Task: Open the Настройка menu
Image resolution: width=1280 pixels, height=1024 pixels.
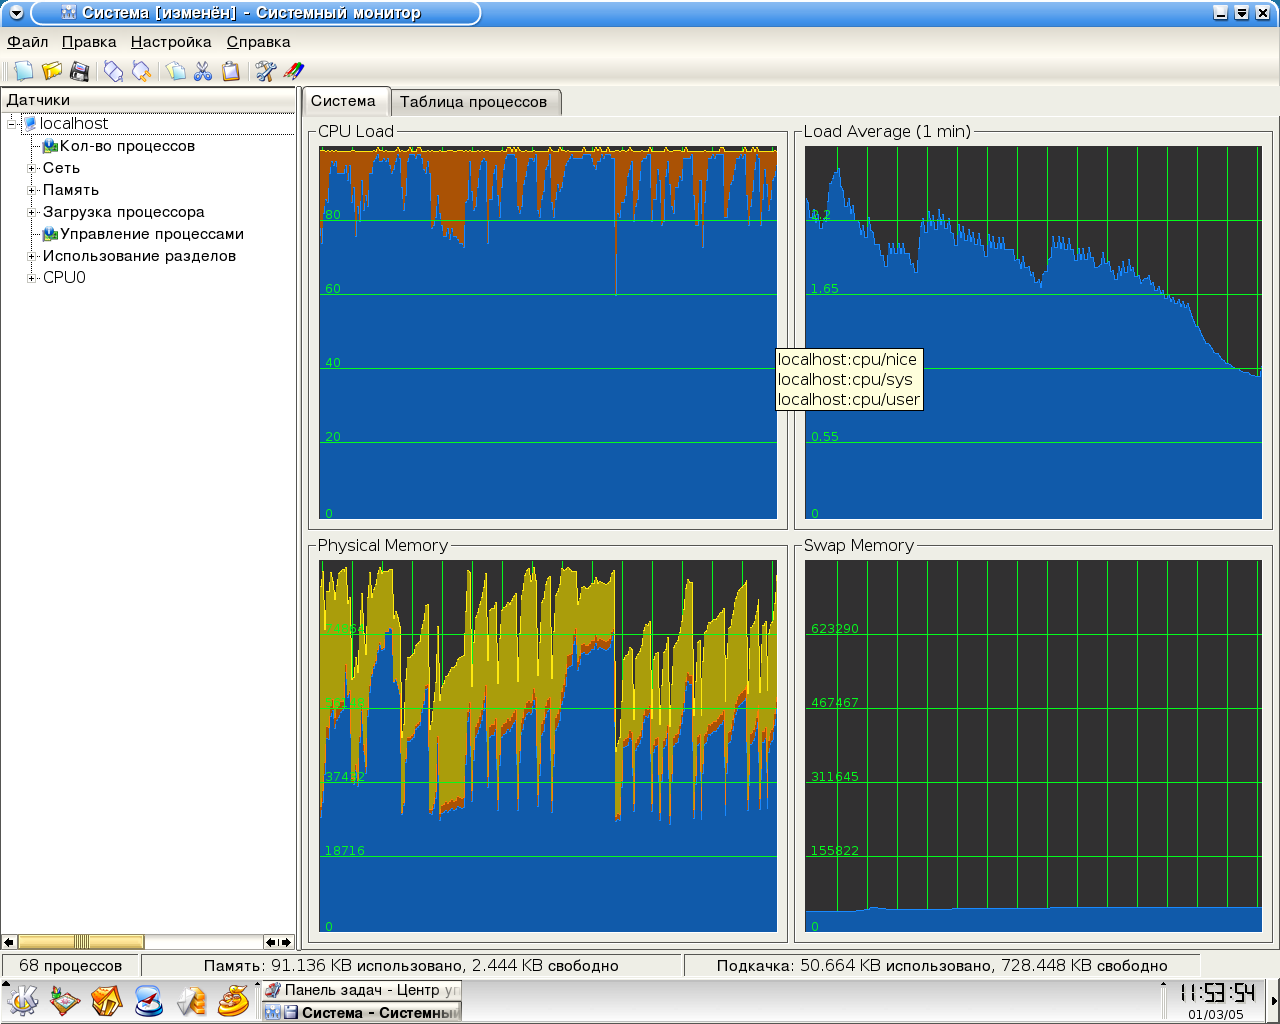Action: [171, 42]
